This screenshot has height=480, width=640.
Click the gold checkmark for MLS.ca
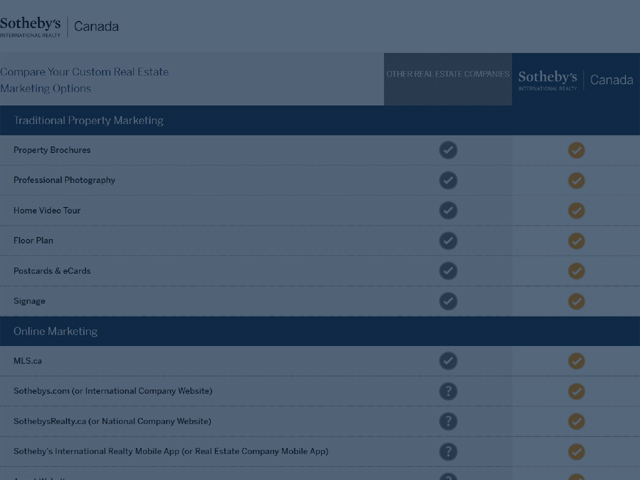pyautogui.click(x=576, y=361)
